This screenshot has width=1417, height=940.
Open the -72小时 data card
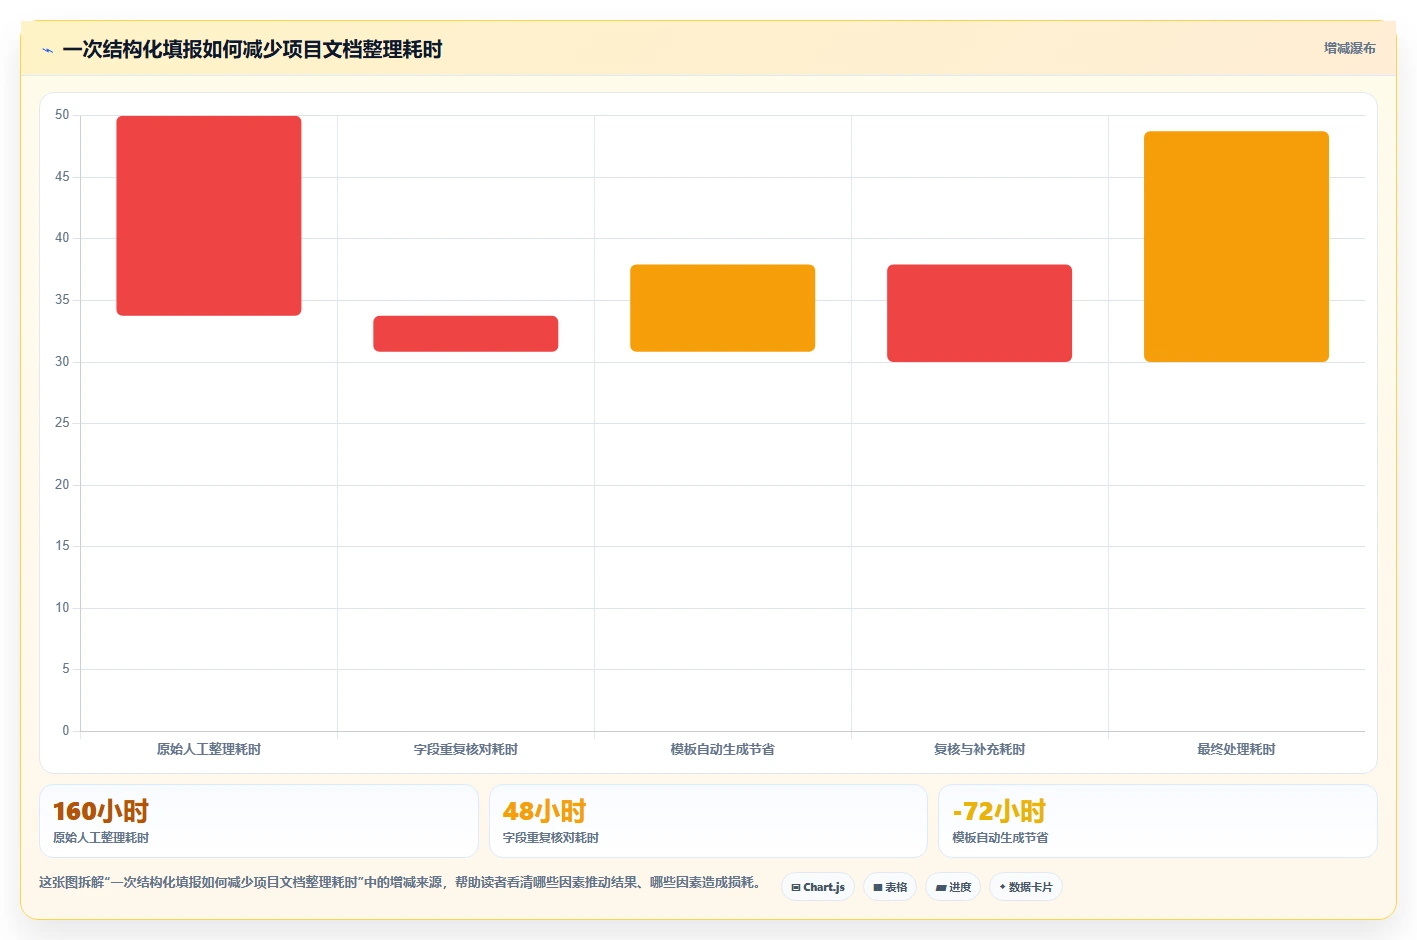click(1158, 821)
